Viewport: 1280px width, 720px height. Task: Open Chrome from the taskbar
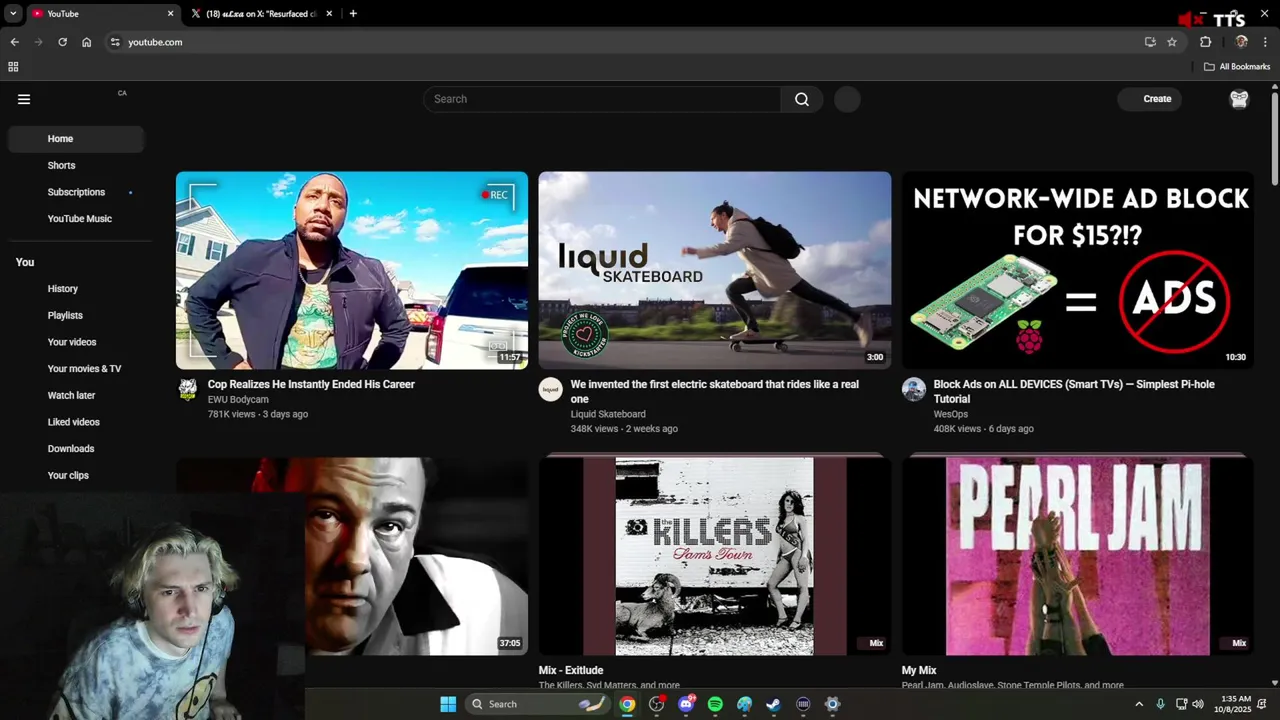(x=627, y=704)
